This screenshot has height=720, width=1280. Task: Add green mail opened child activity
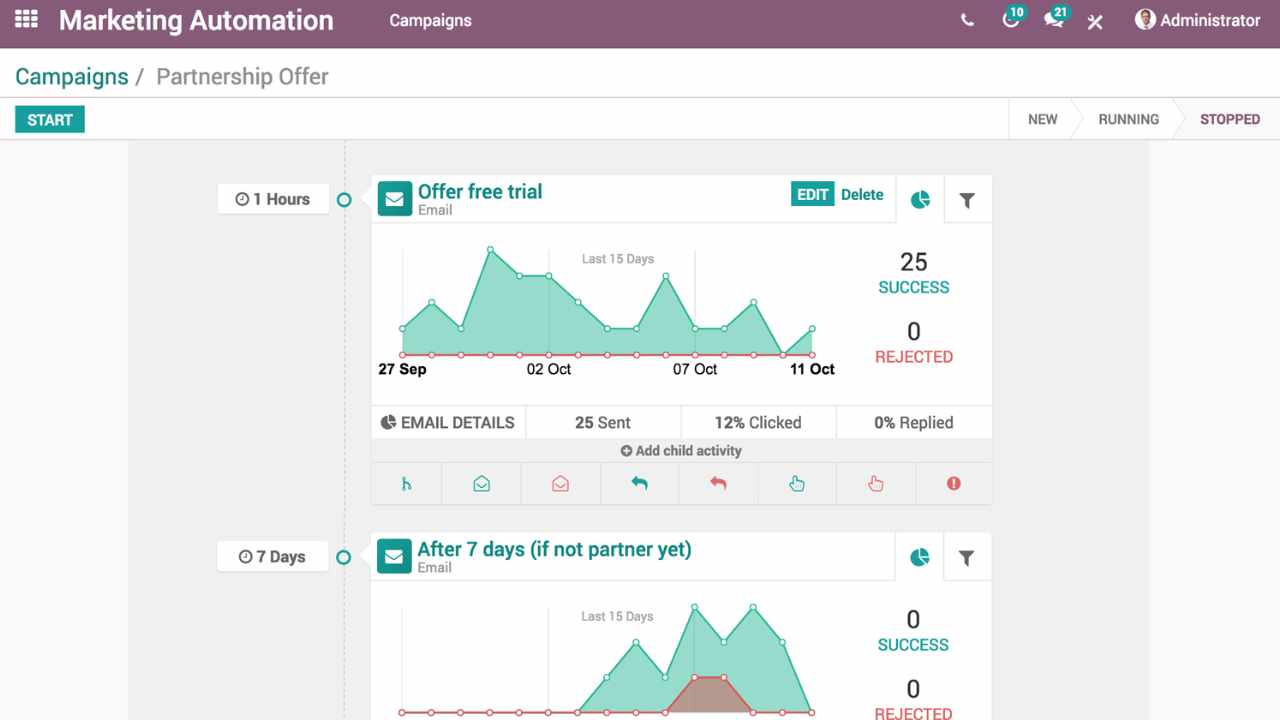coord(481,484)
